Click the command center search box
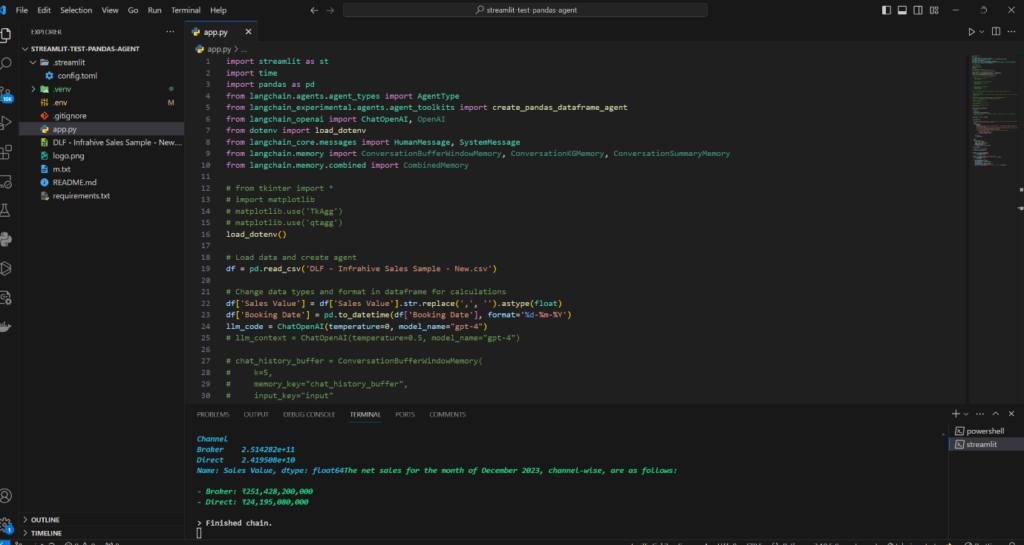1024x545 pixels. click(x=525, y=10)
